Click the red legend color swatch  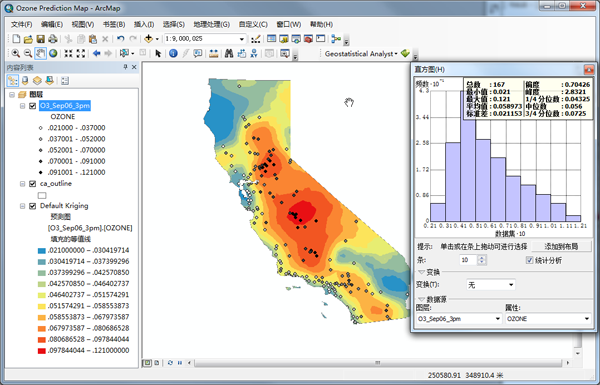coord(42,351)
